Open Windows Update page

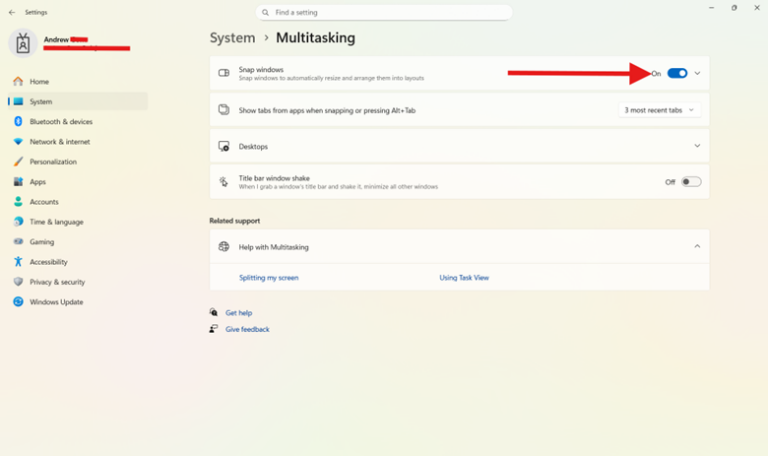78,302
